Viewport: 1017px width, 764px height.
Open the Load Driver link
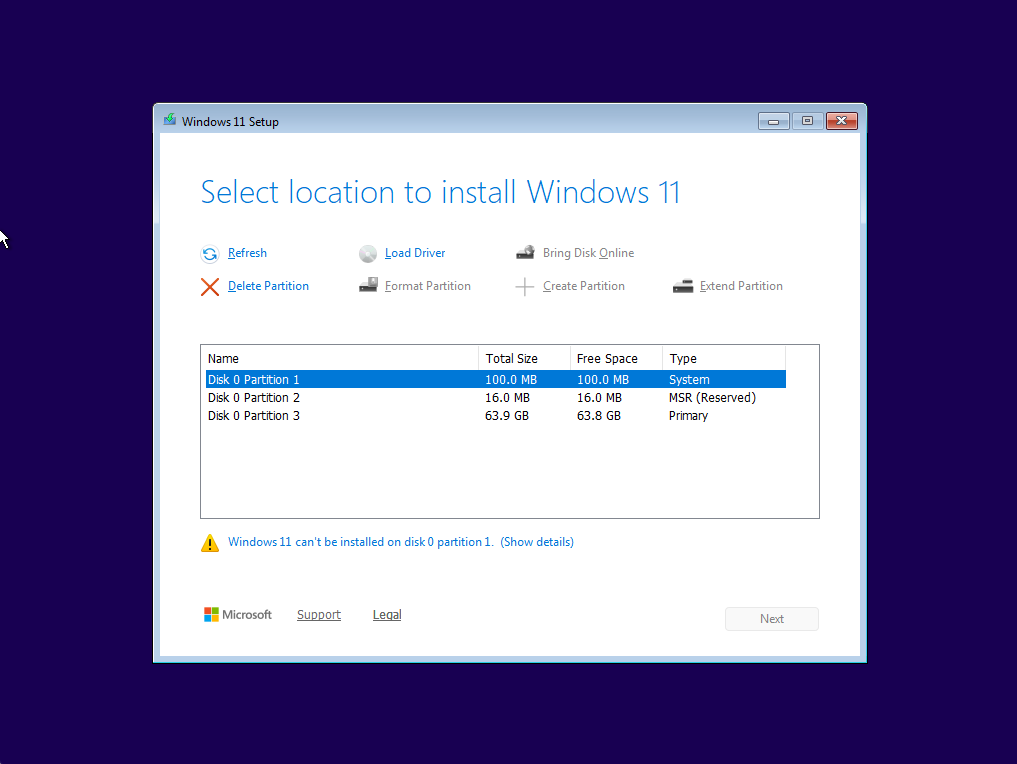pyautogui.click(x=415, y=253)
